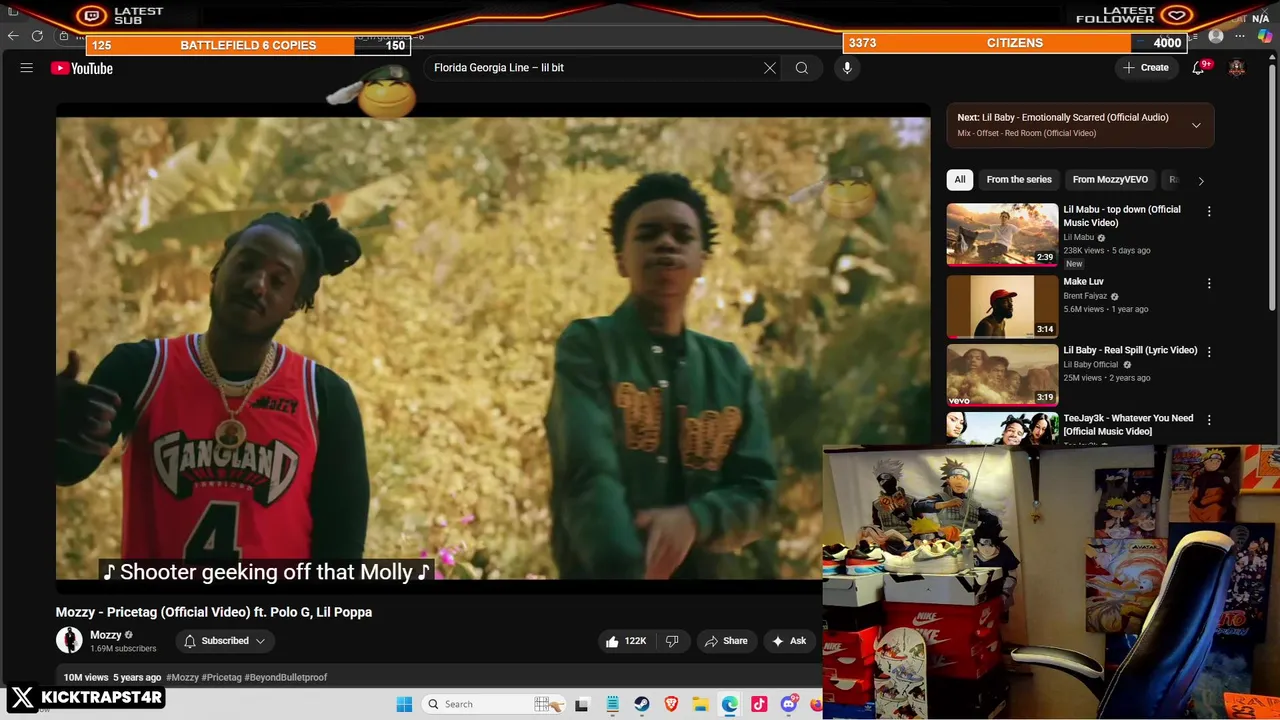Go to the YouTube home logo

(82, 68)
